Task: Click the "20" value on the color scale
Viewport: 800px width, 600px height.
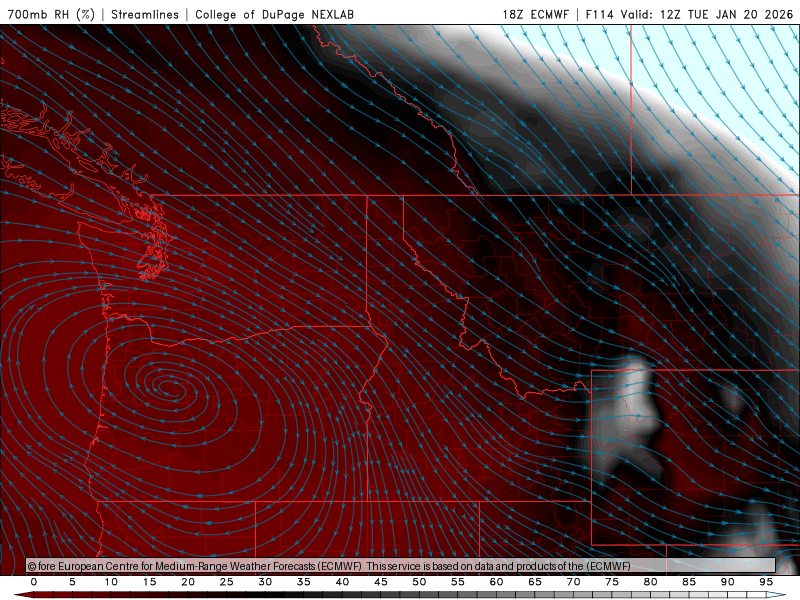Action: point(188,582)
